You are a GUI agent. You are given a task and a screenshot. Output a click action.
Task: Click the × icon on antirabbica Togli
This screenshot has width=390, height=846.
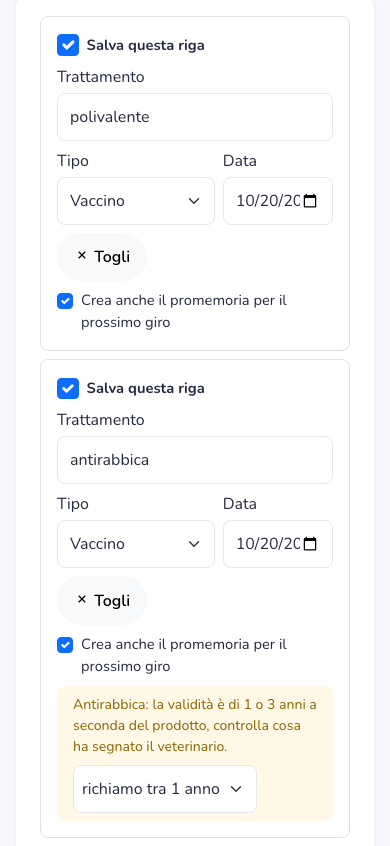pyautogui.click(x=82, y=599)
